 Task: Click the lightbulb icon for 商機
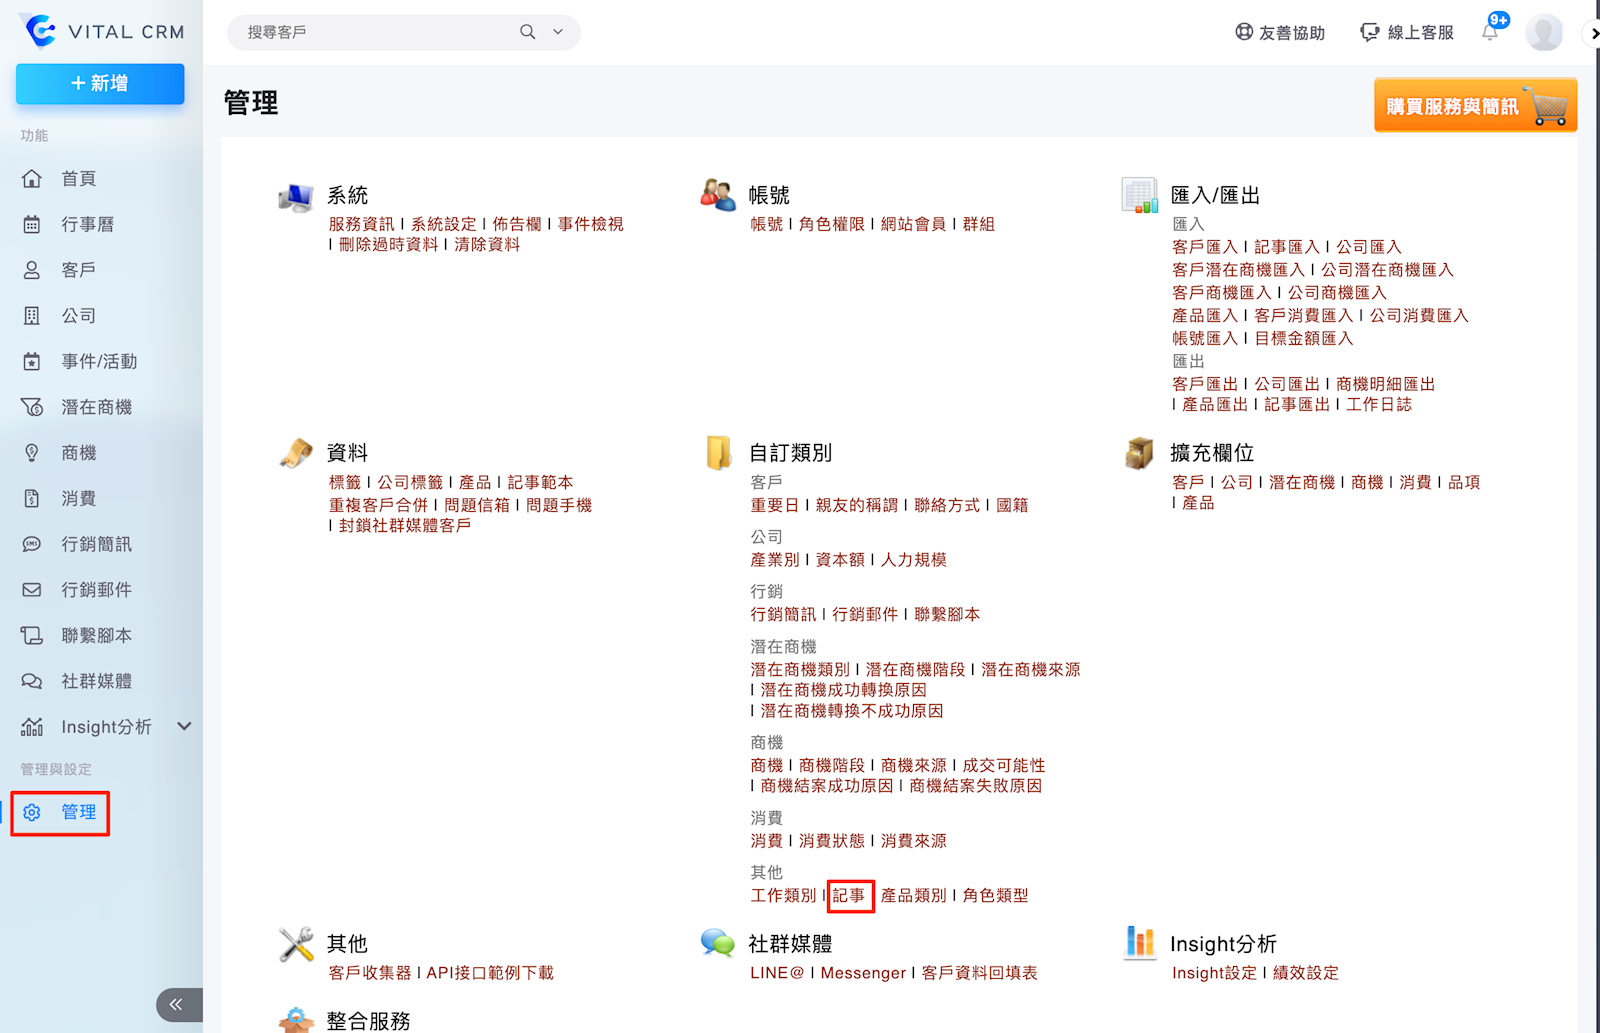coord(32,453)
